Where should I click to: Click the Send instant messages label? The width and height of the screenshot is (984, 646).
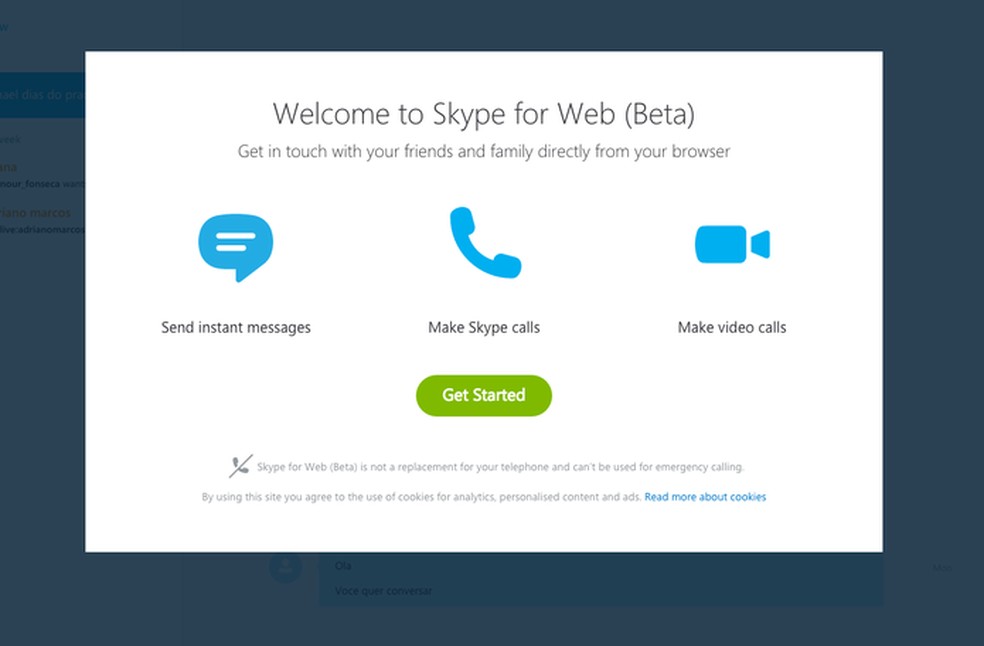tap(236, 327)
